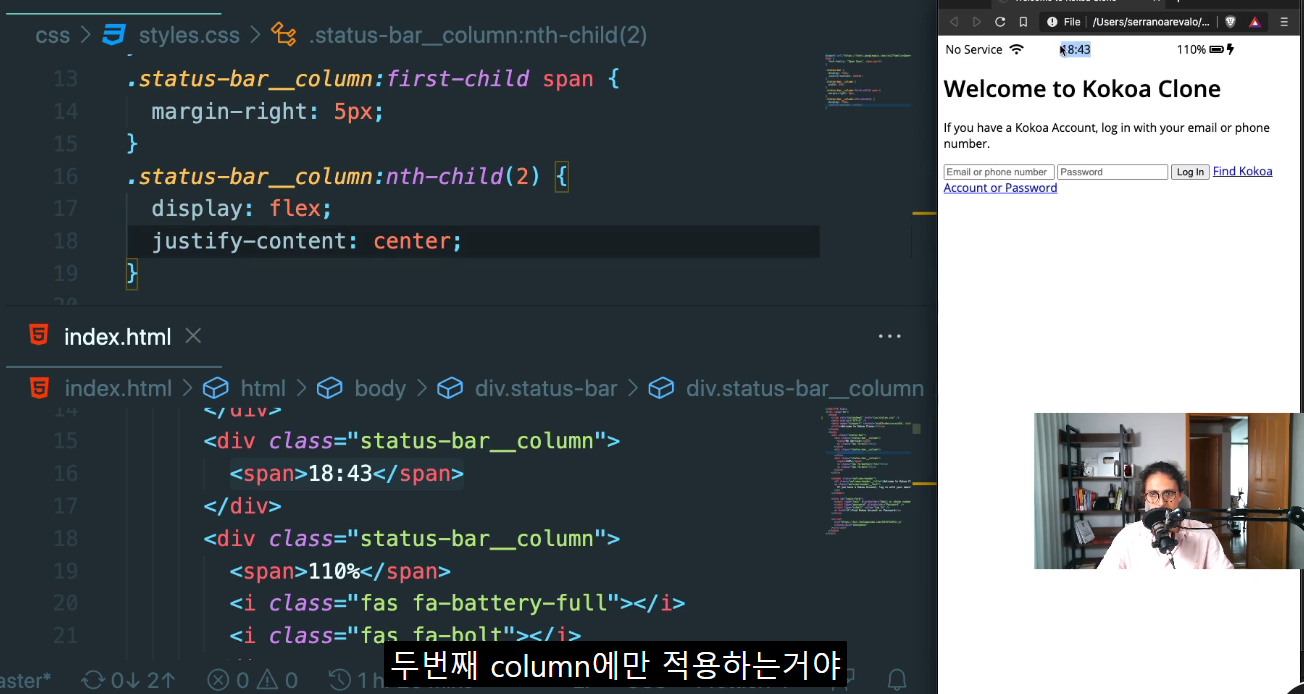Click the cube icon before div.status-bar breadcrumb
The height and width of the screenshot is (694, 1304).
pyautogui.click(x=450, y=388)
